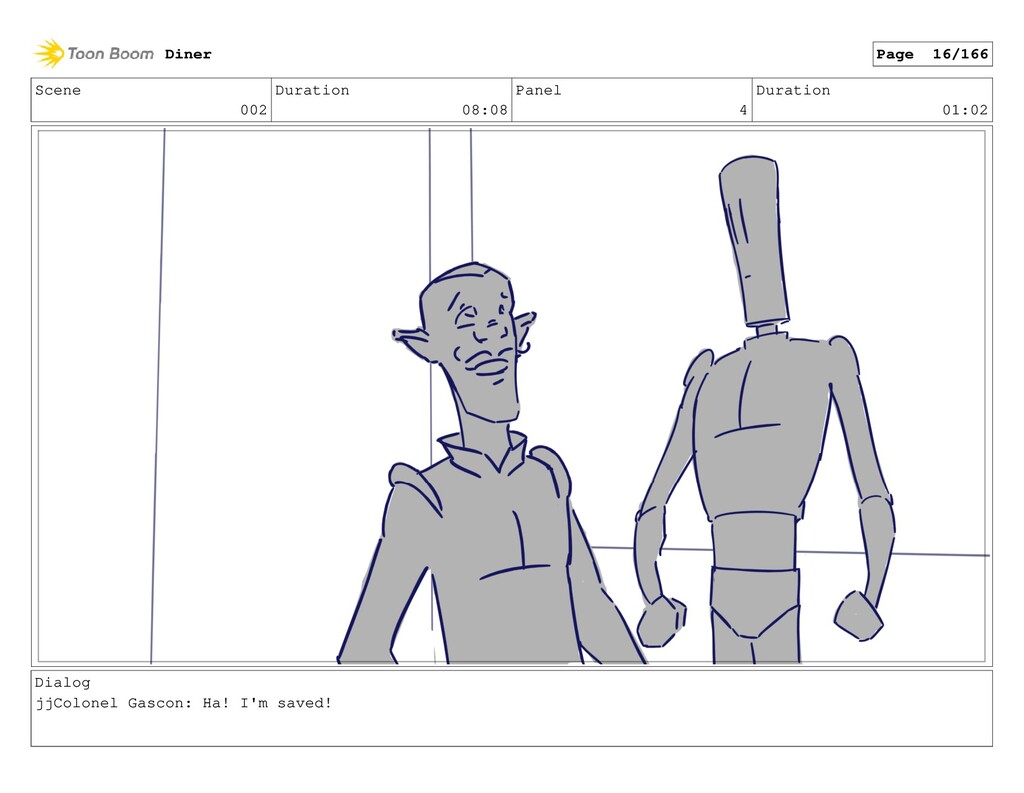Click the storyboard panel drawing thumbnail

click(511, 396)
